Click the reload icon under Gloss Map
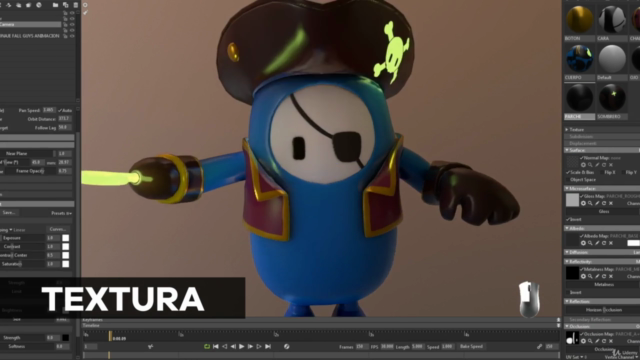Viewport: 640px width, 360px height. click(x=604, y=203)
